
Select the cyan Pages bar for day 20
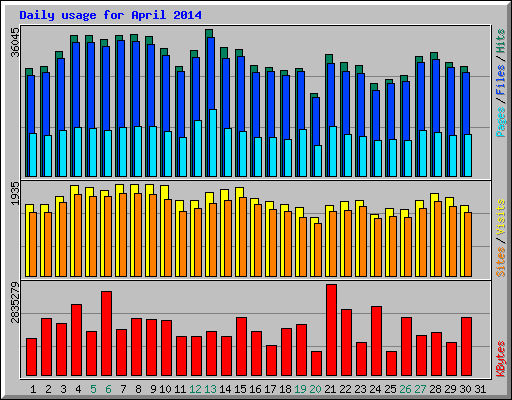point(318,161)
